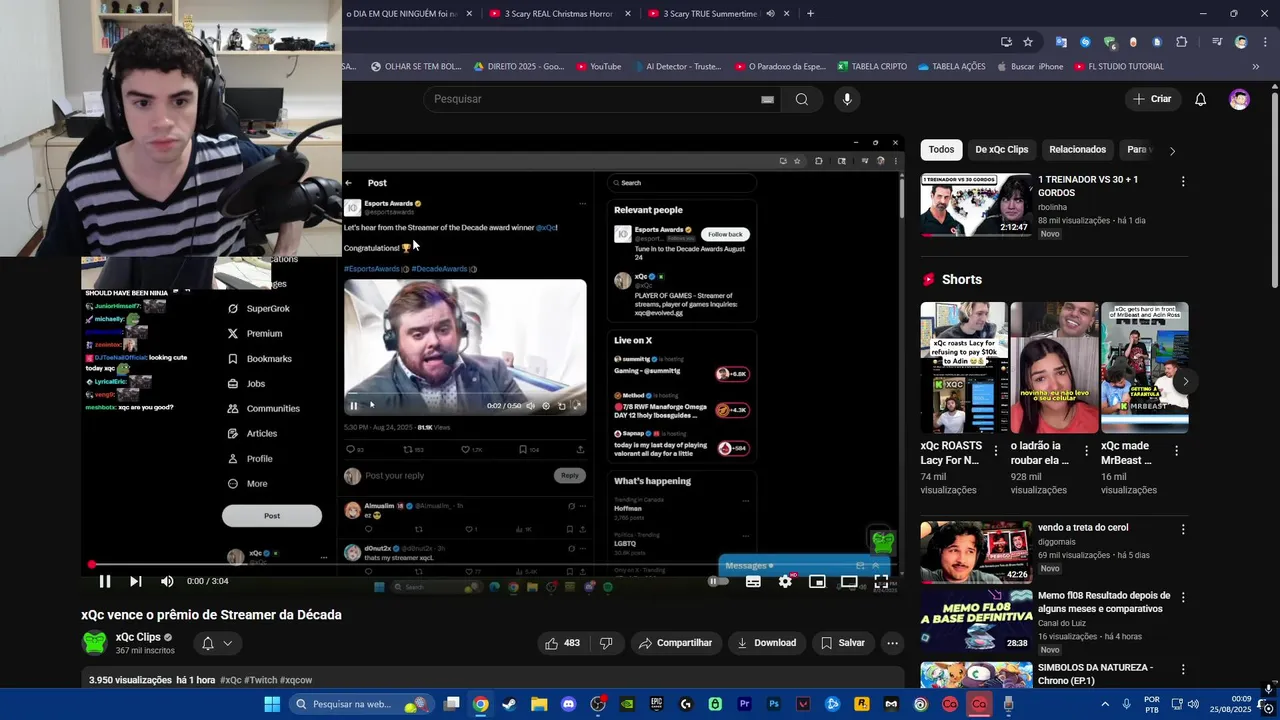Open options for xQc made MrBeast short

[x=1176, y=451]
